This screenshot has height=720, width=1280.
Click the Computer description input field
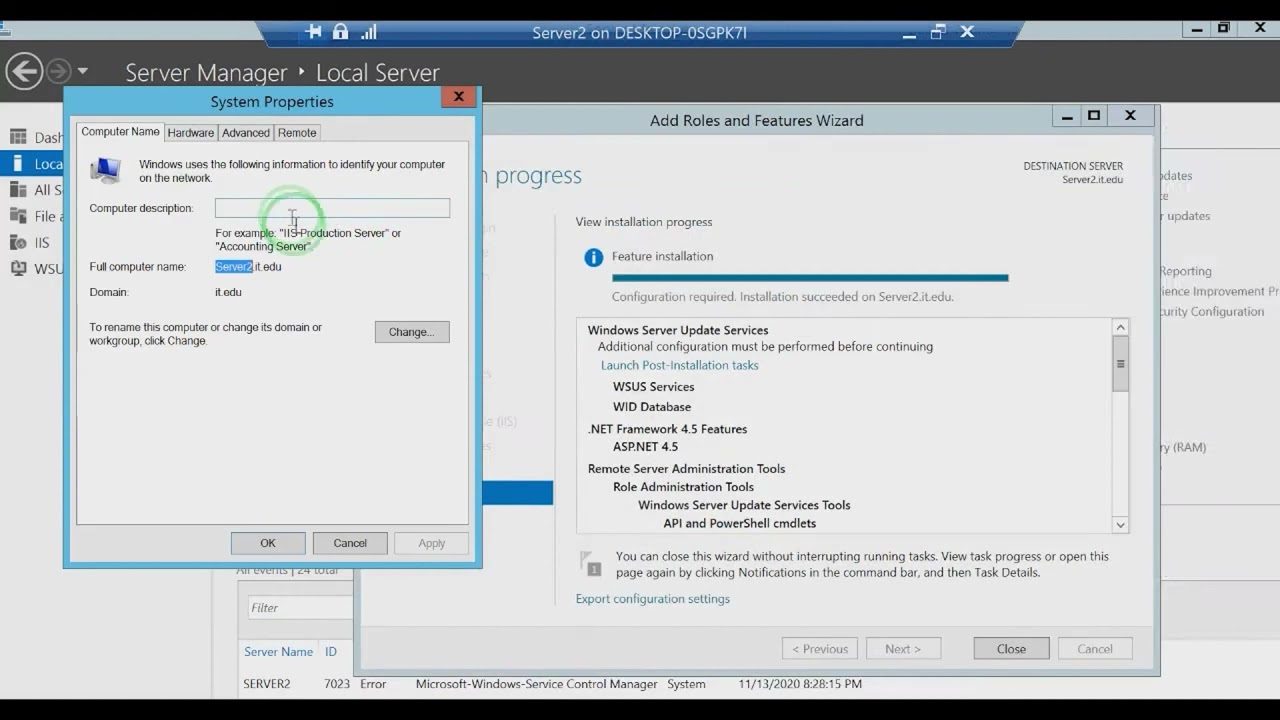[x=332, y=208]
